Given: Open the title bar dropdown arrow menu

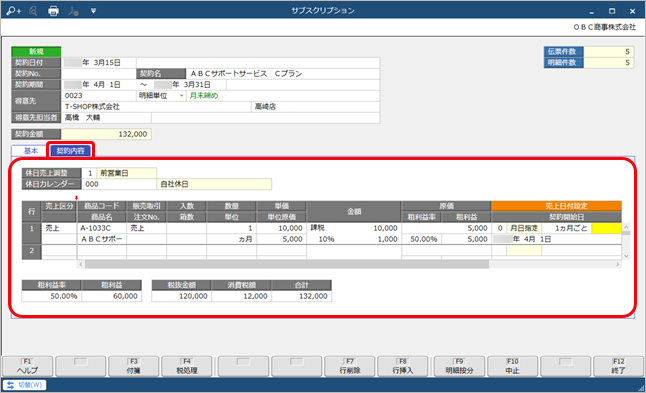Looking at the screenshot, I should pos(94,11).
